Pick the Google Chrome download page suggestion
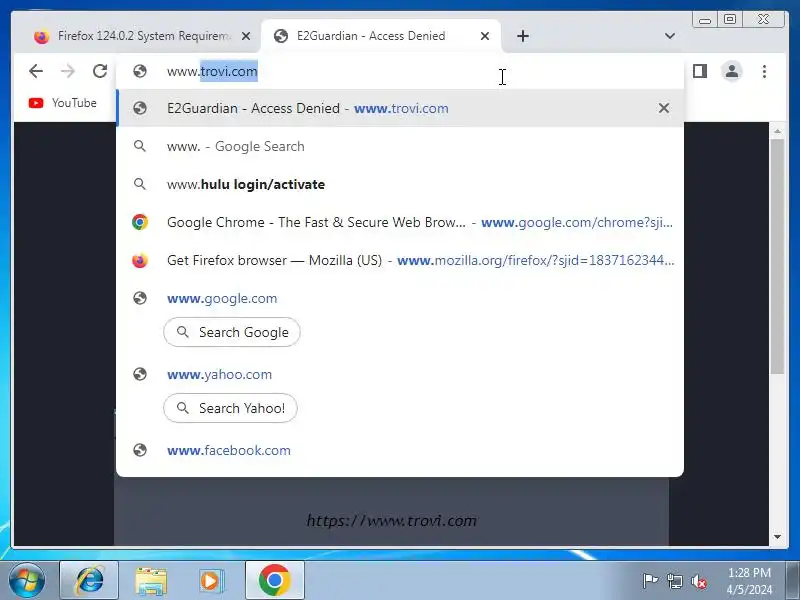The width and height of the screenshot is (800, 600). [x=400, y=222]
